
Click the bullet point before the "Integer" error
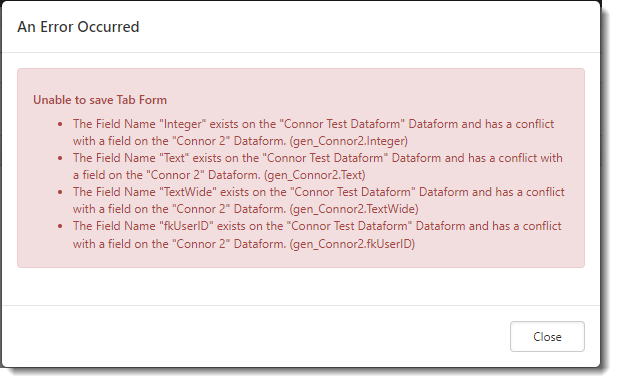tap(60, 124)
